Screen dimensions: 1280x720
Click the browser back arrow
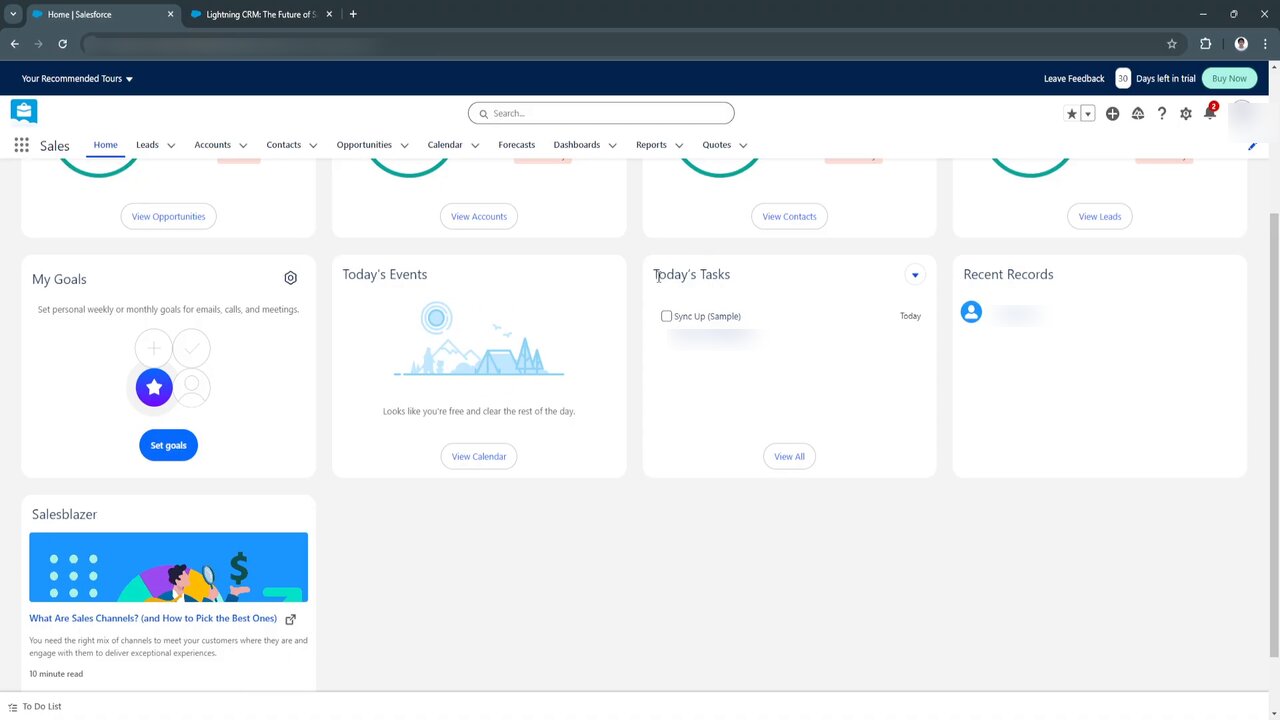(14, 44)
